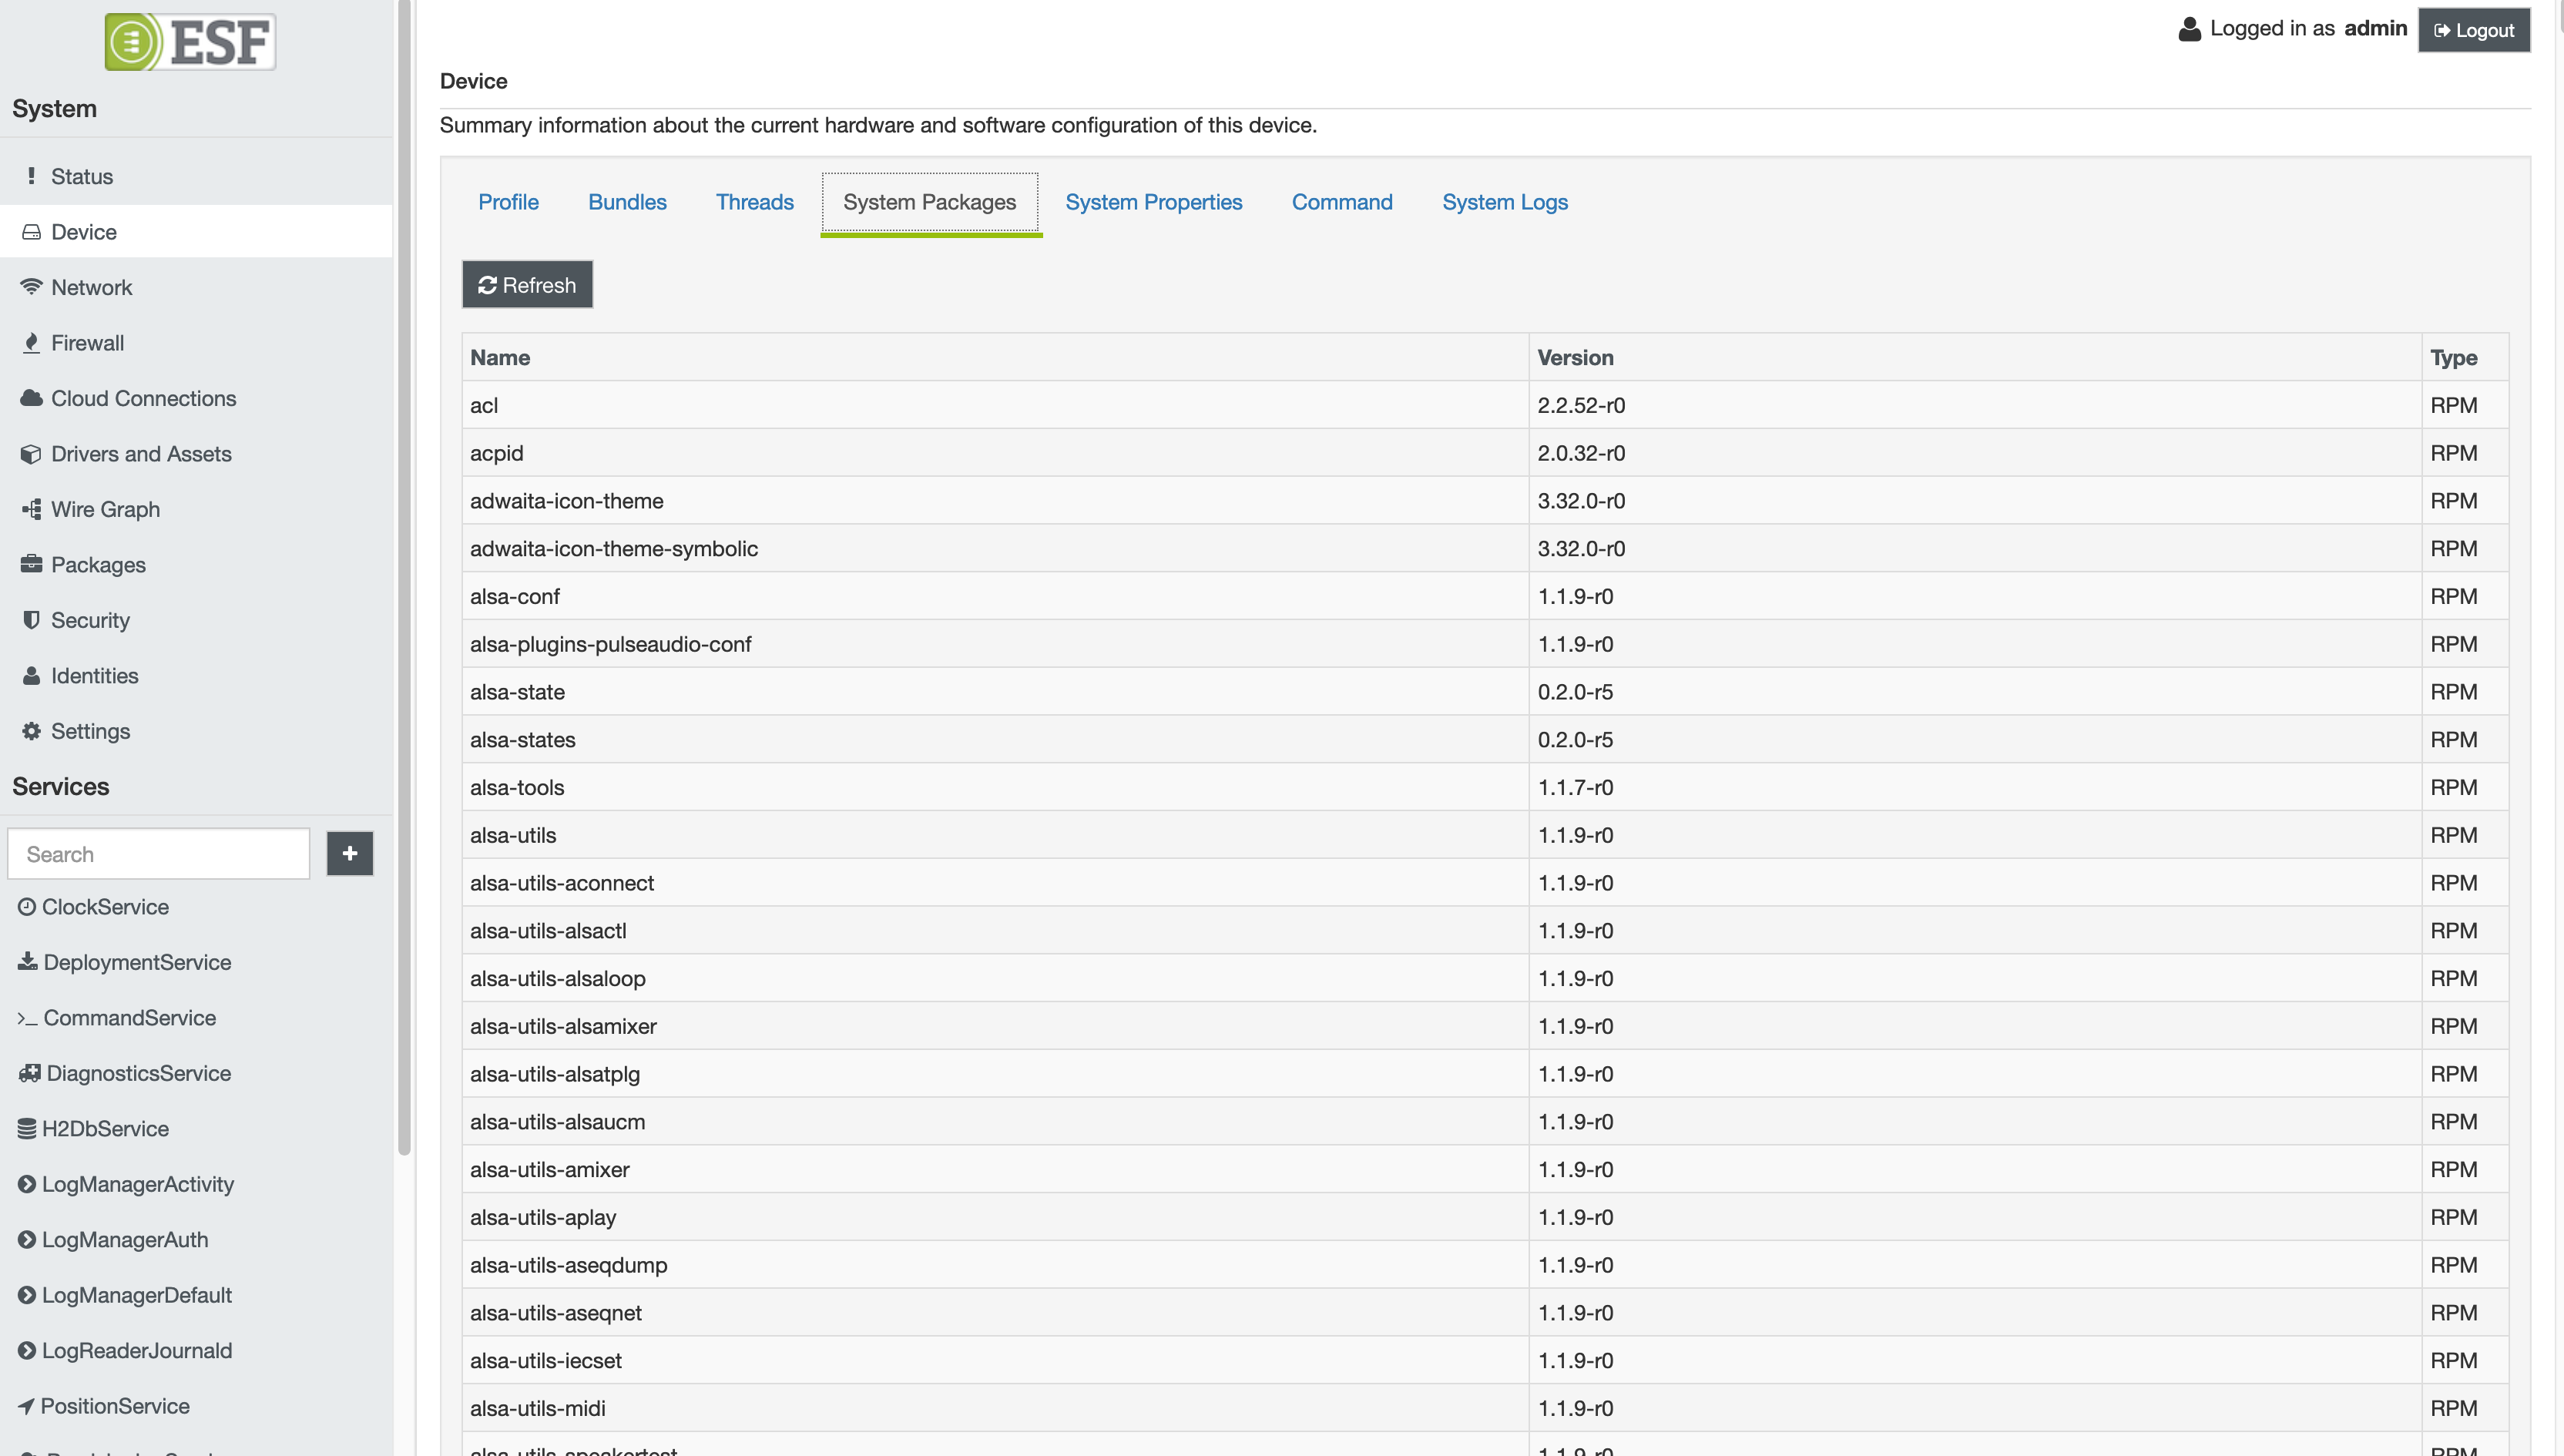This screenshot has height=1456, width=2564.
Task: Open the Firewall section
Action: tap(87, 343)
